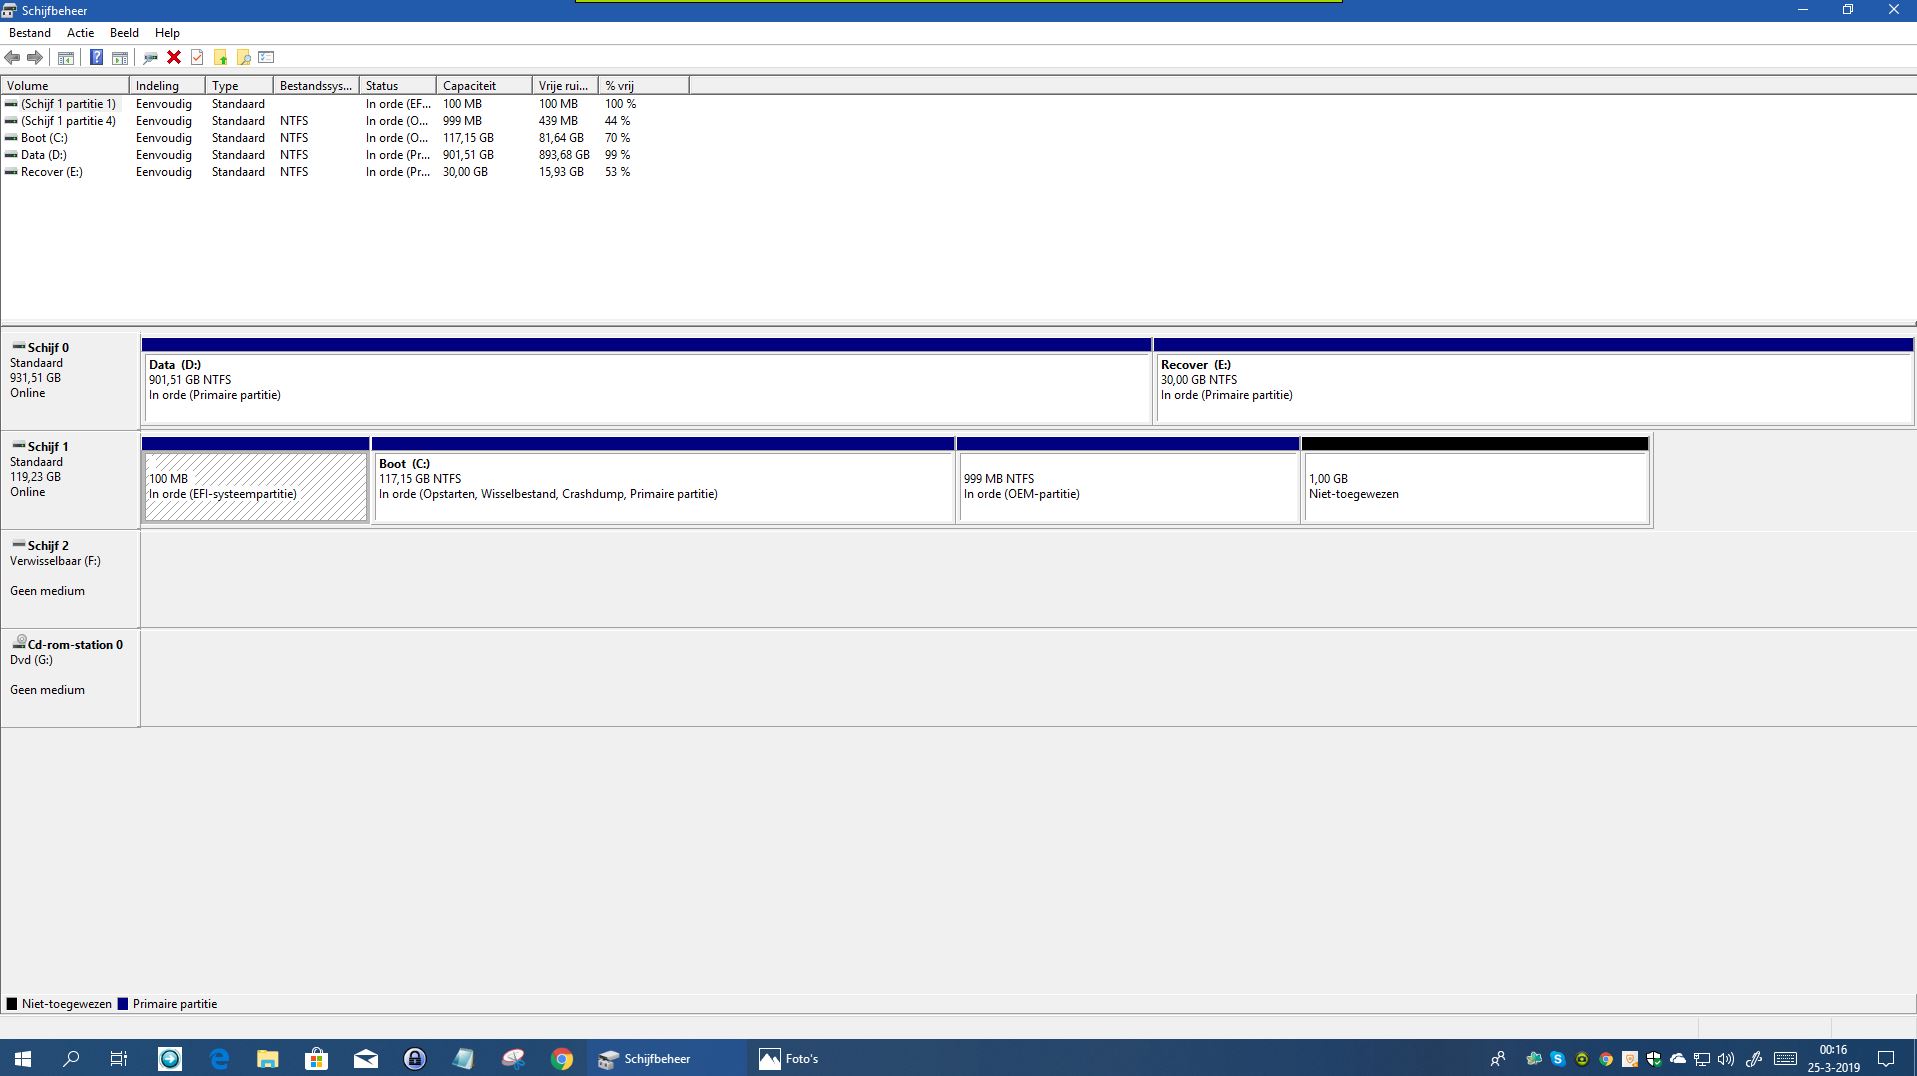Screen dimensions: 1917x1076
Task: Click the Back arrow in toolbar
Action: point(13,57)
